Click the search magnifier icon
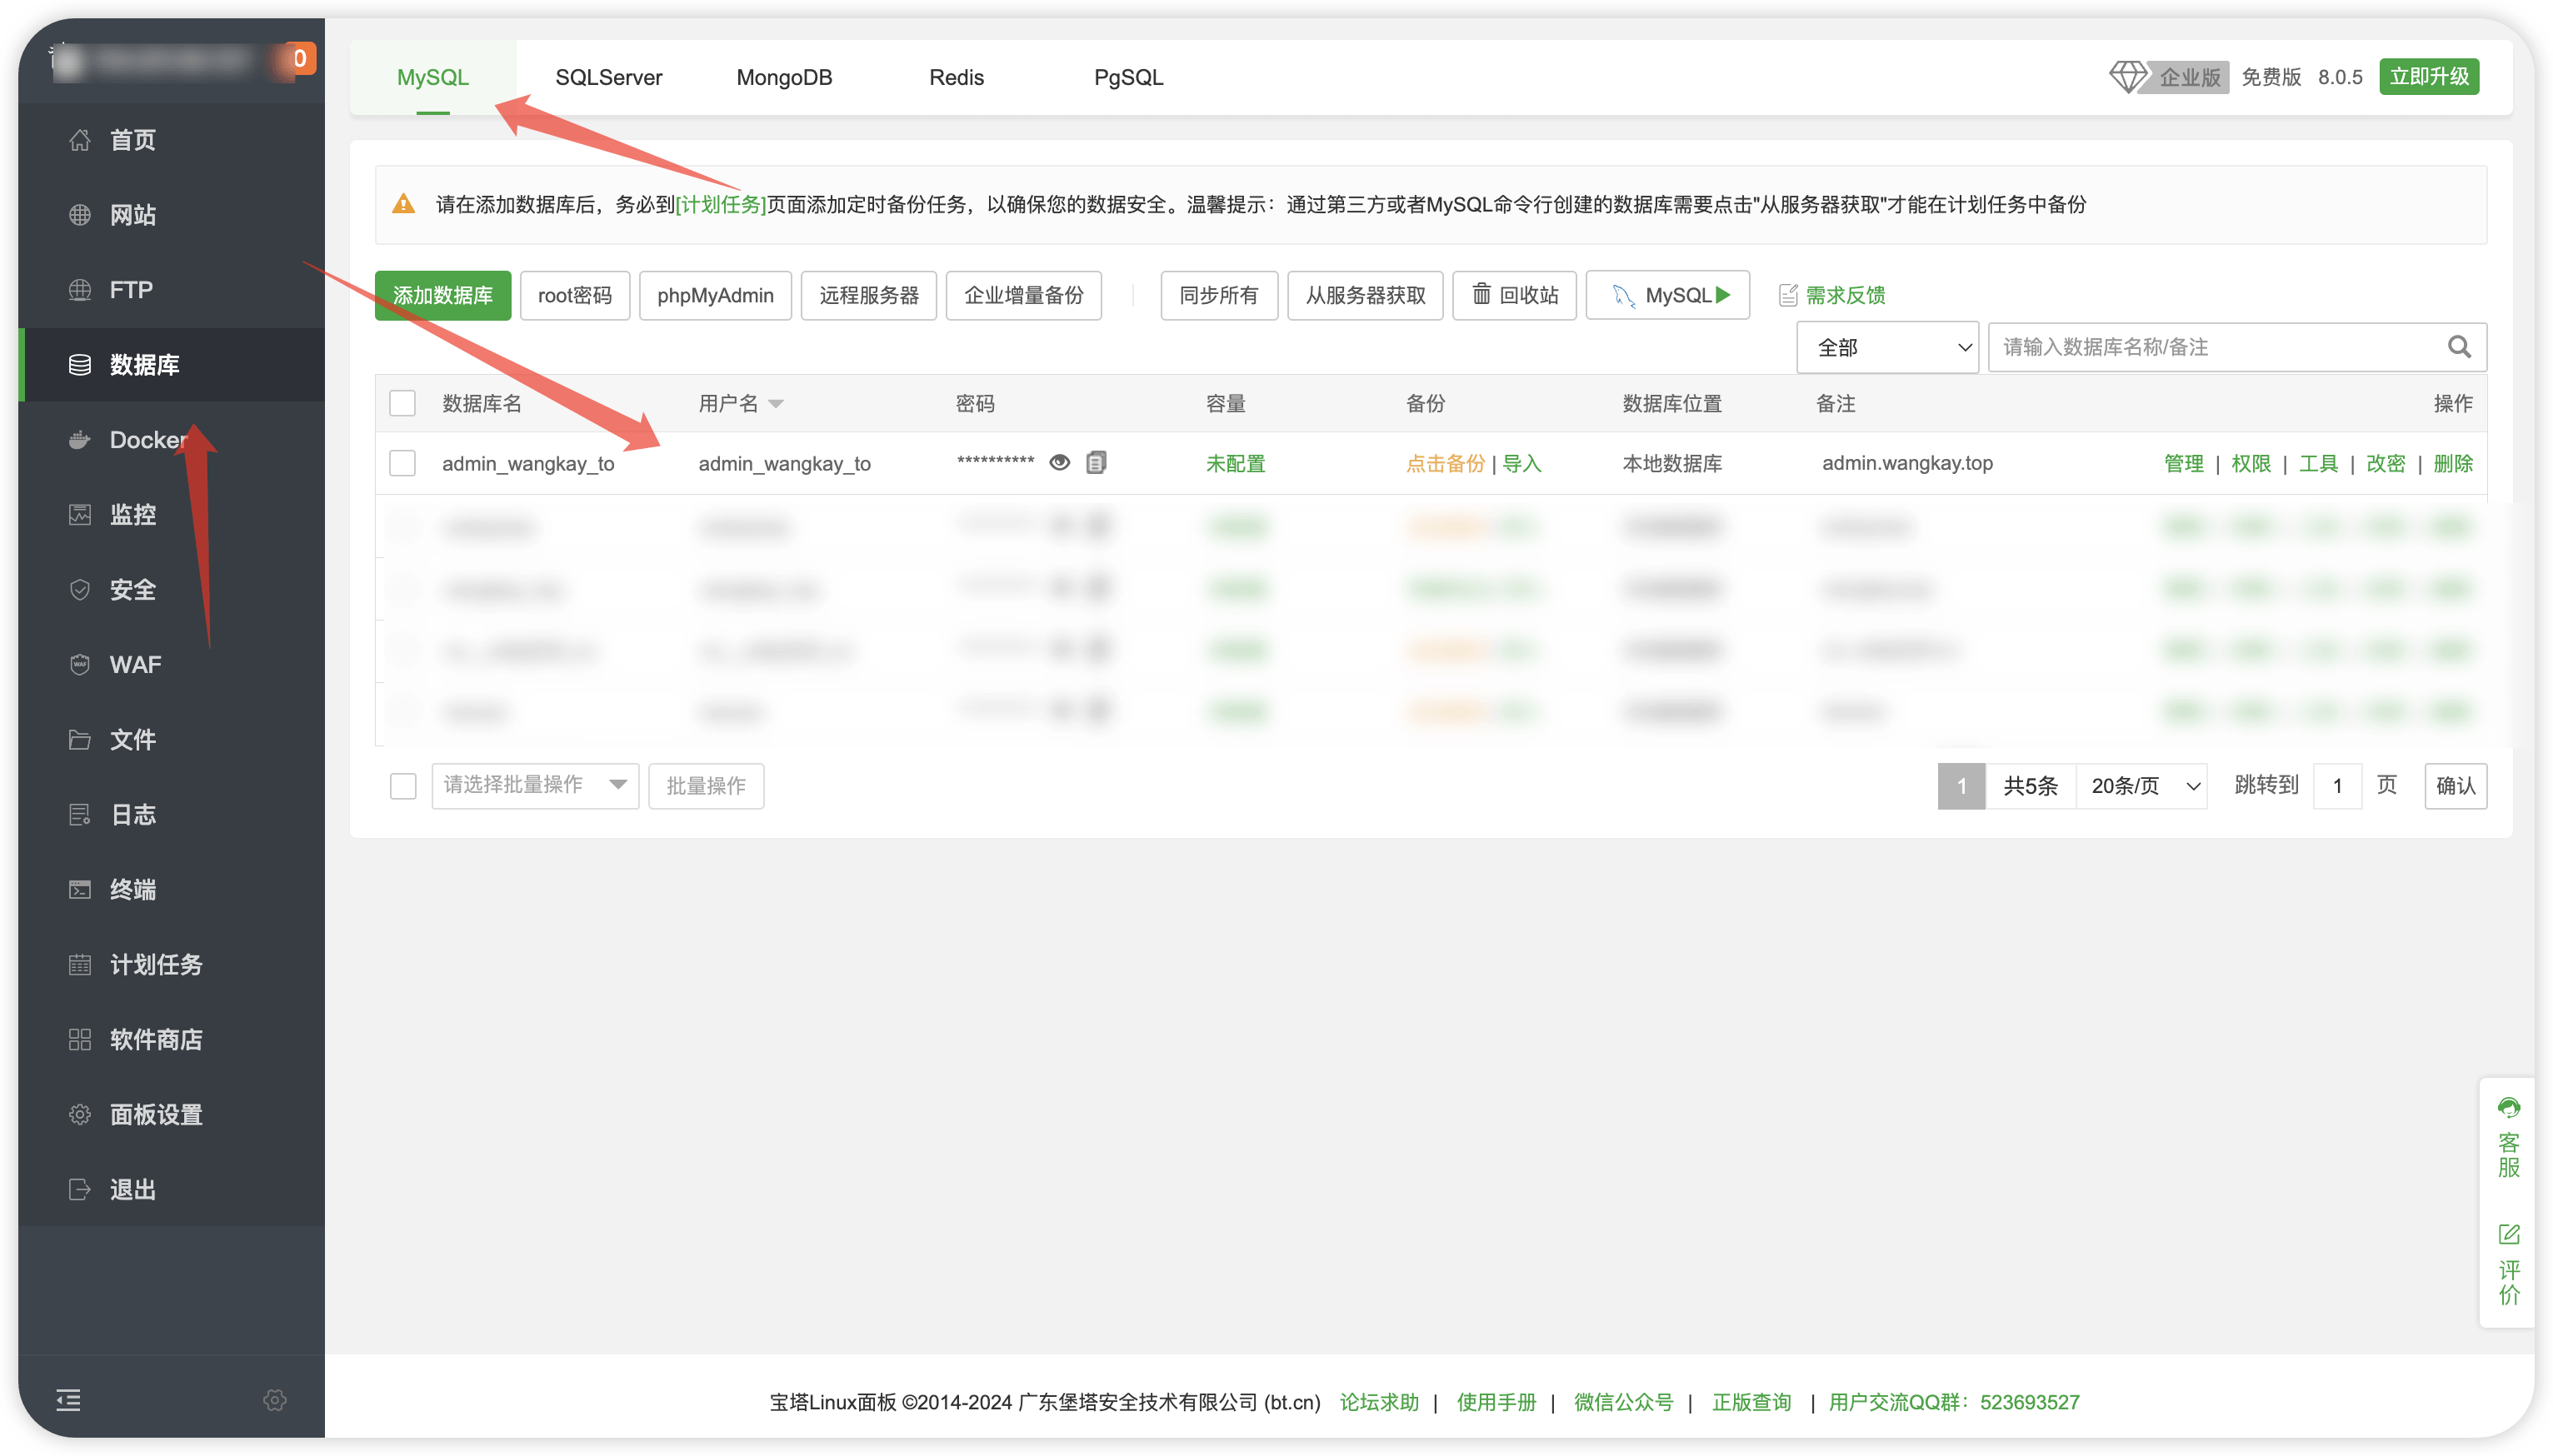 point(2459,347)
